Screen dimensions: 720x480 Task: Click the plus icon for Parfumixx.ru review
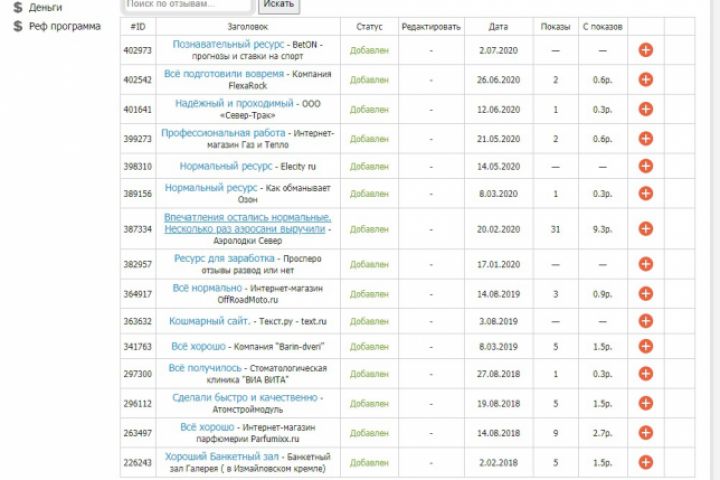coord(646,433)
